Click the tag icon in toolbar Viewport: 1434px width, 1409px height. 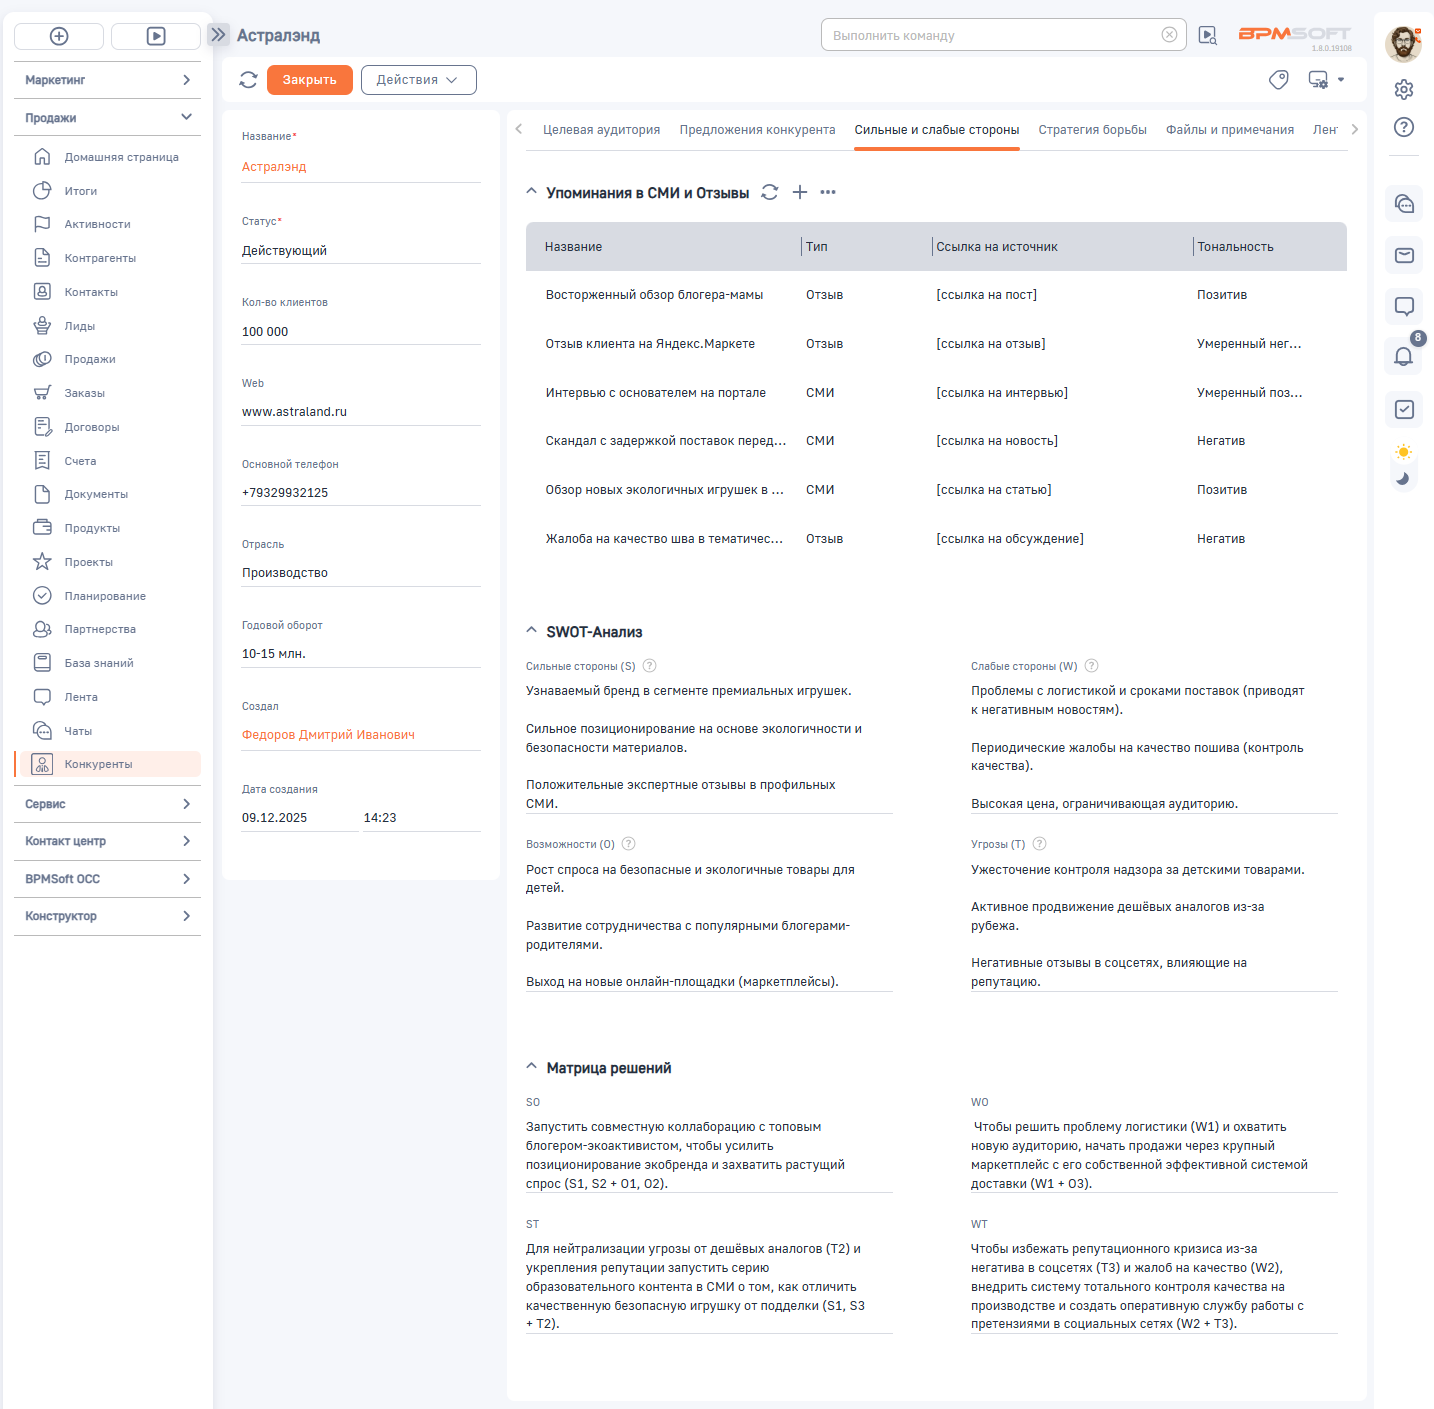(1278, 80)
